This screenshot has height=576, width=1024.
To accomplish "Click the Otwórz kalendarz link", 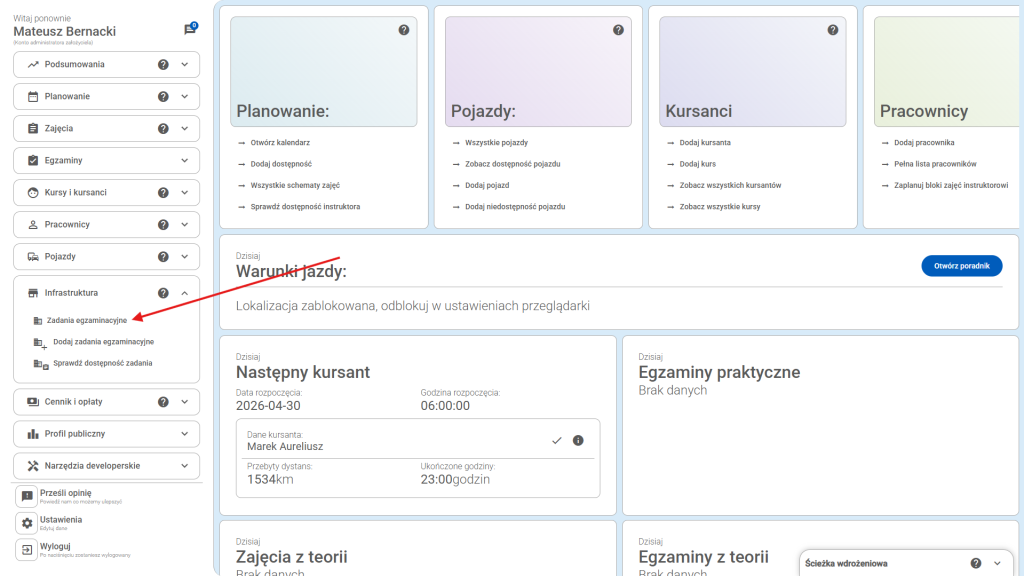I will [280, 143].
